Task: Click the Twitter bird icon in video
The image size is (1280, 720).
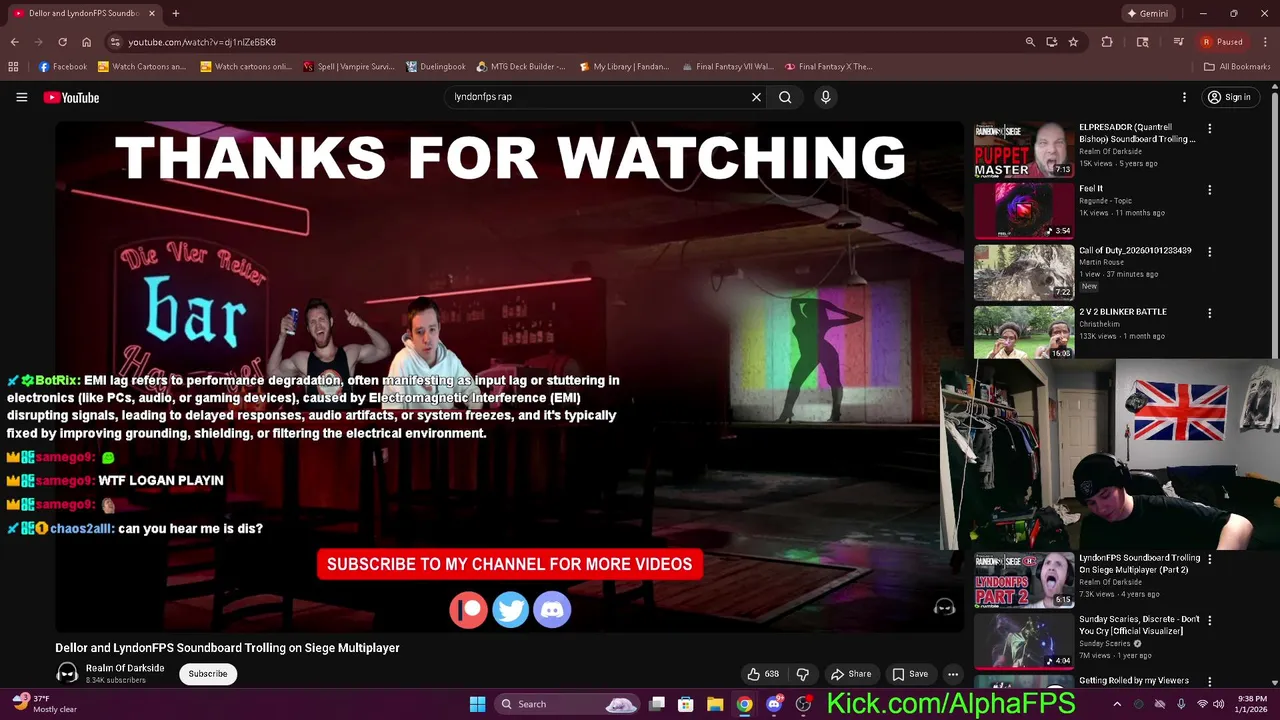Action: pos(510,609)
